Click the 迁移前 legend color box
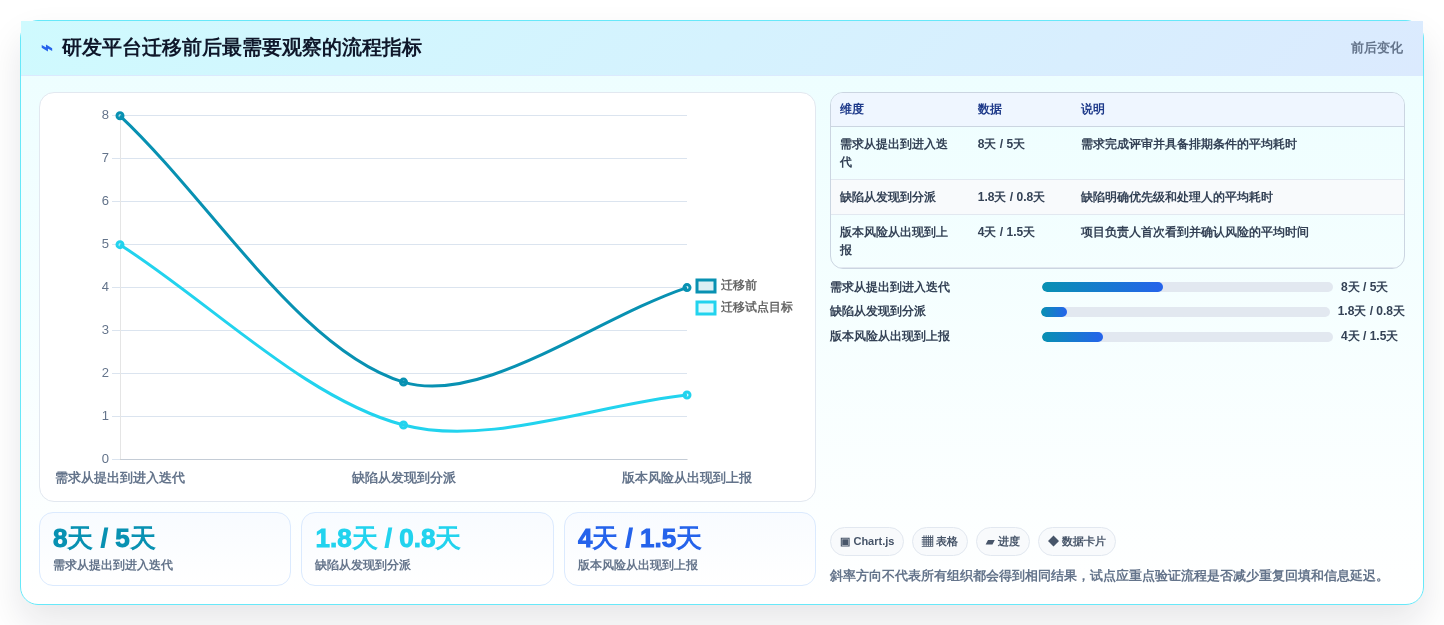This screenshot has height=625, width=1444. coord(706,286)
